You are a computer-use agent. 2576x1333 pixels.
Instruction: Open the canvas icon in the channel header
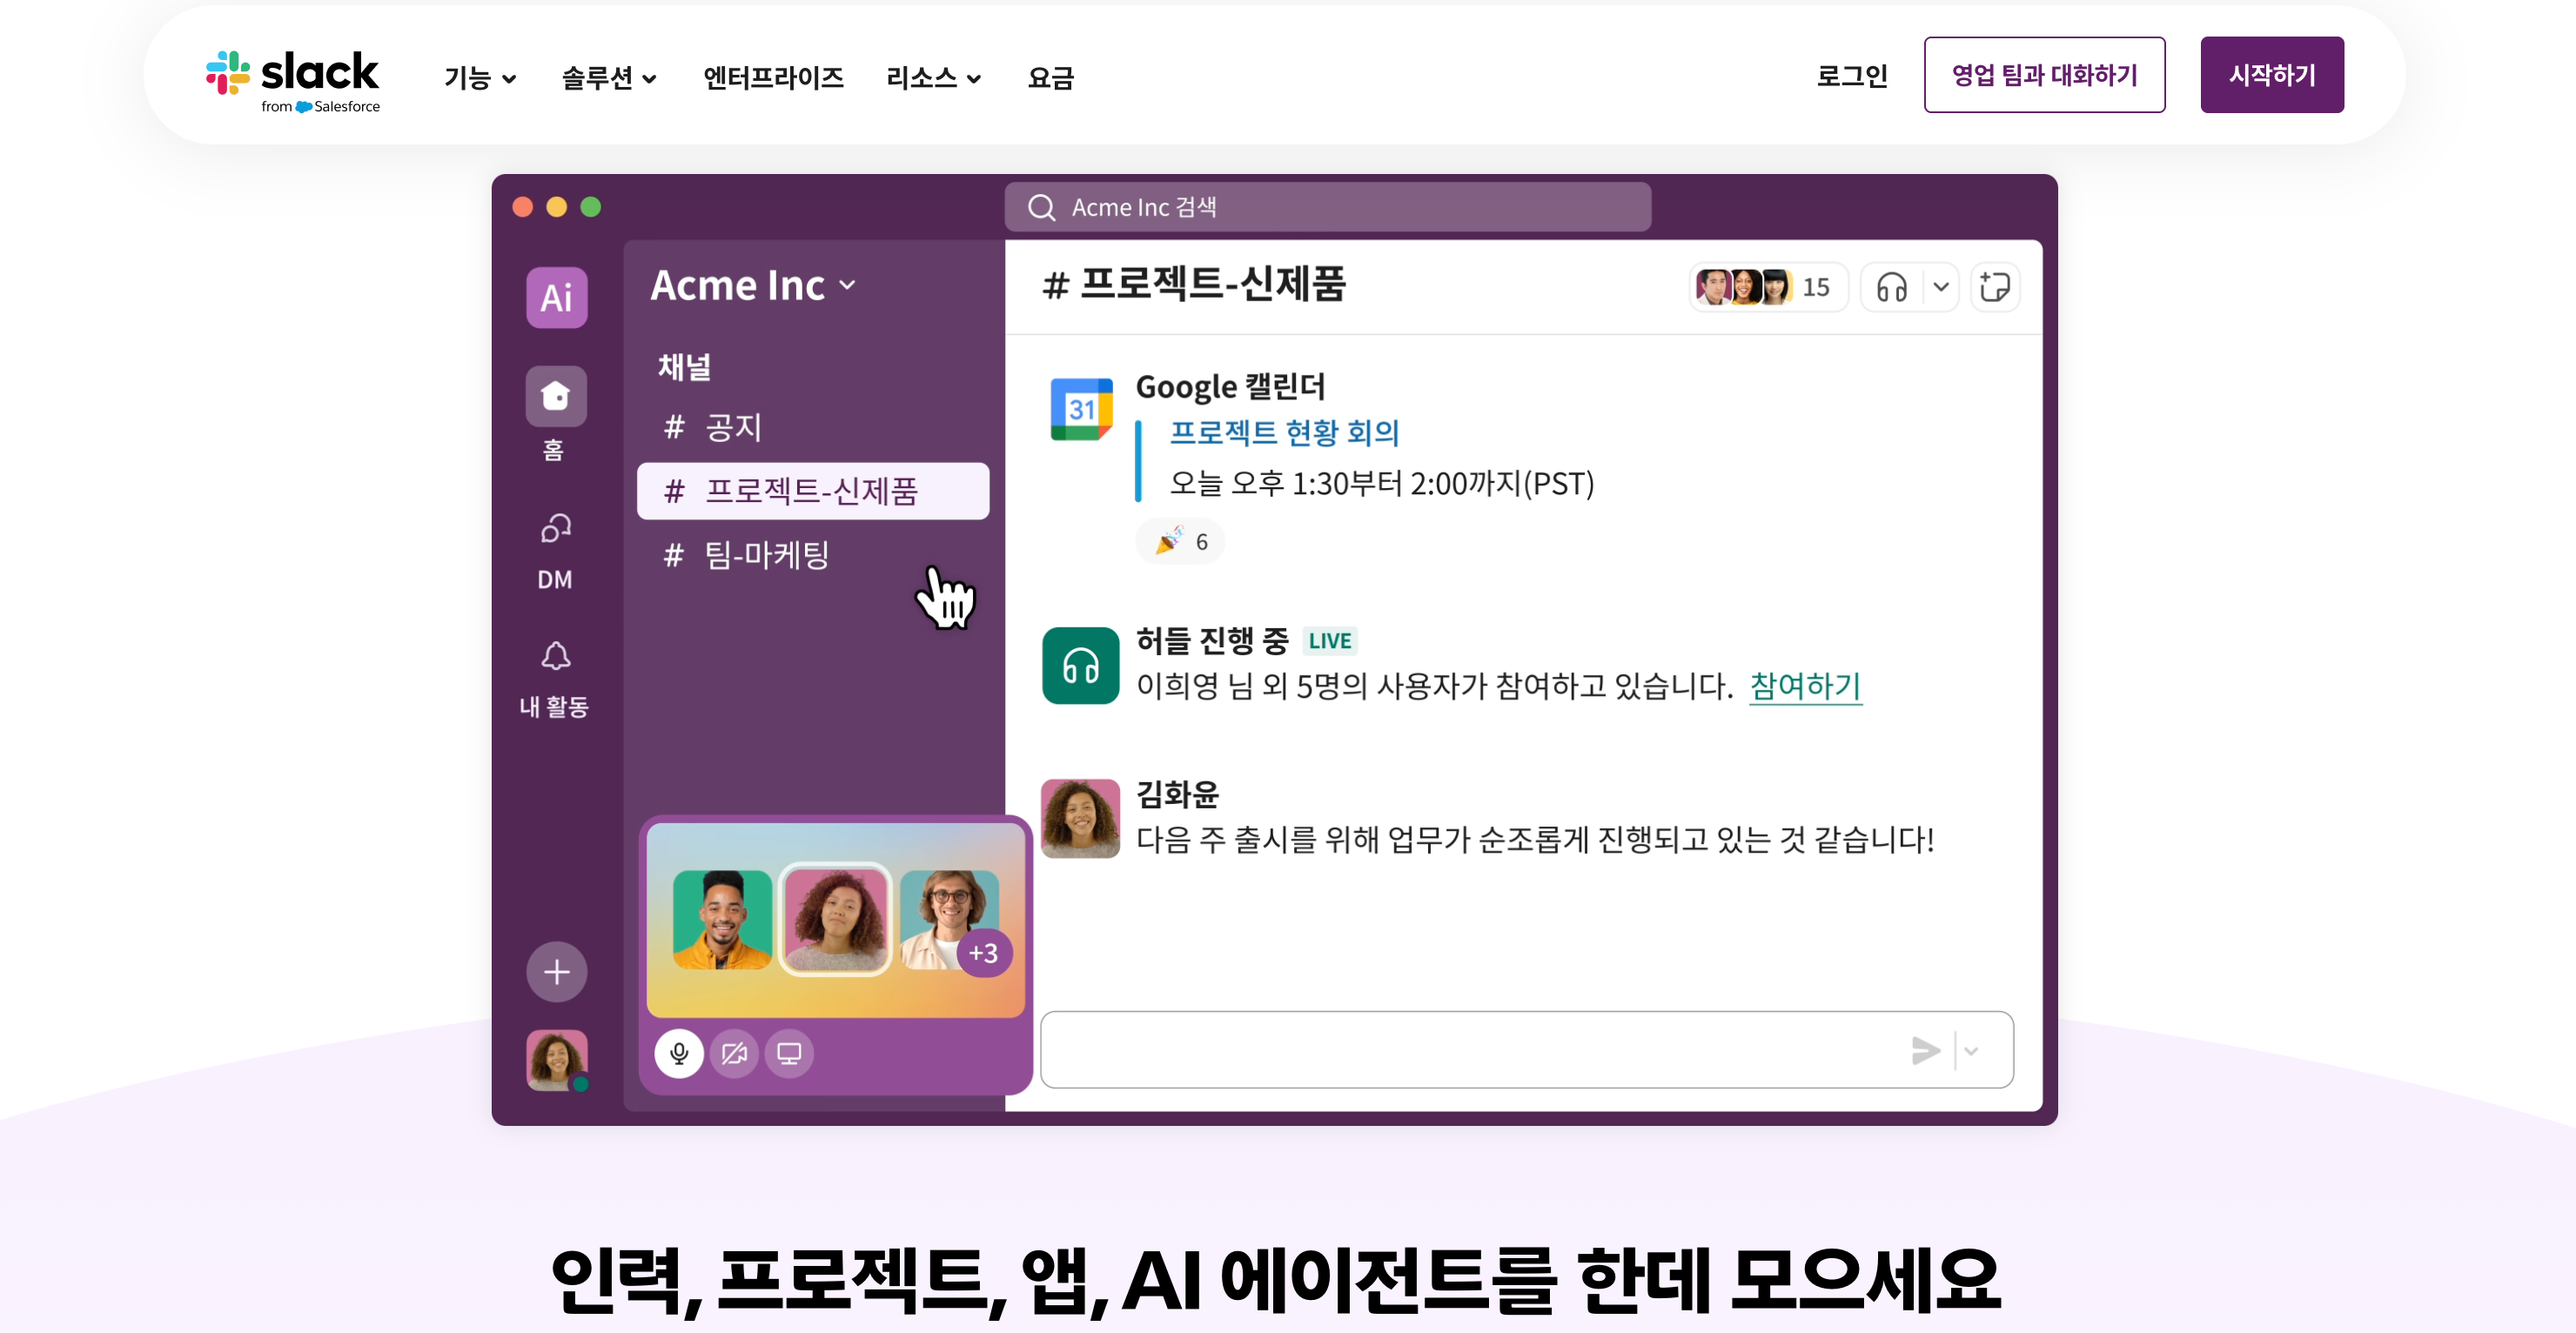tap(1995, 287)
